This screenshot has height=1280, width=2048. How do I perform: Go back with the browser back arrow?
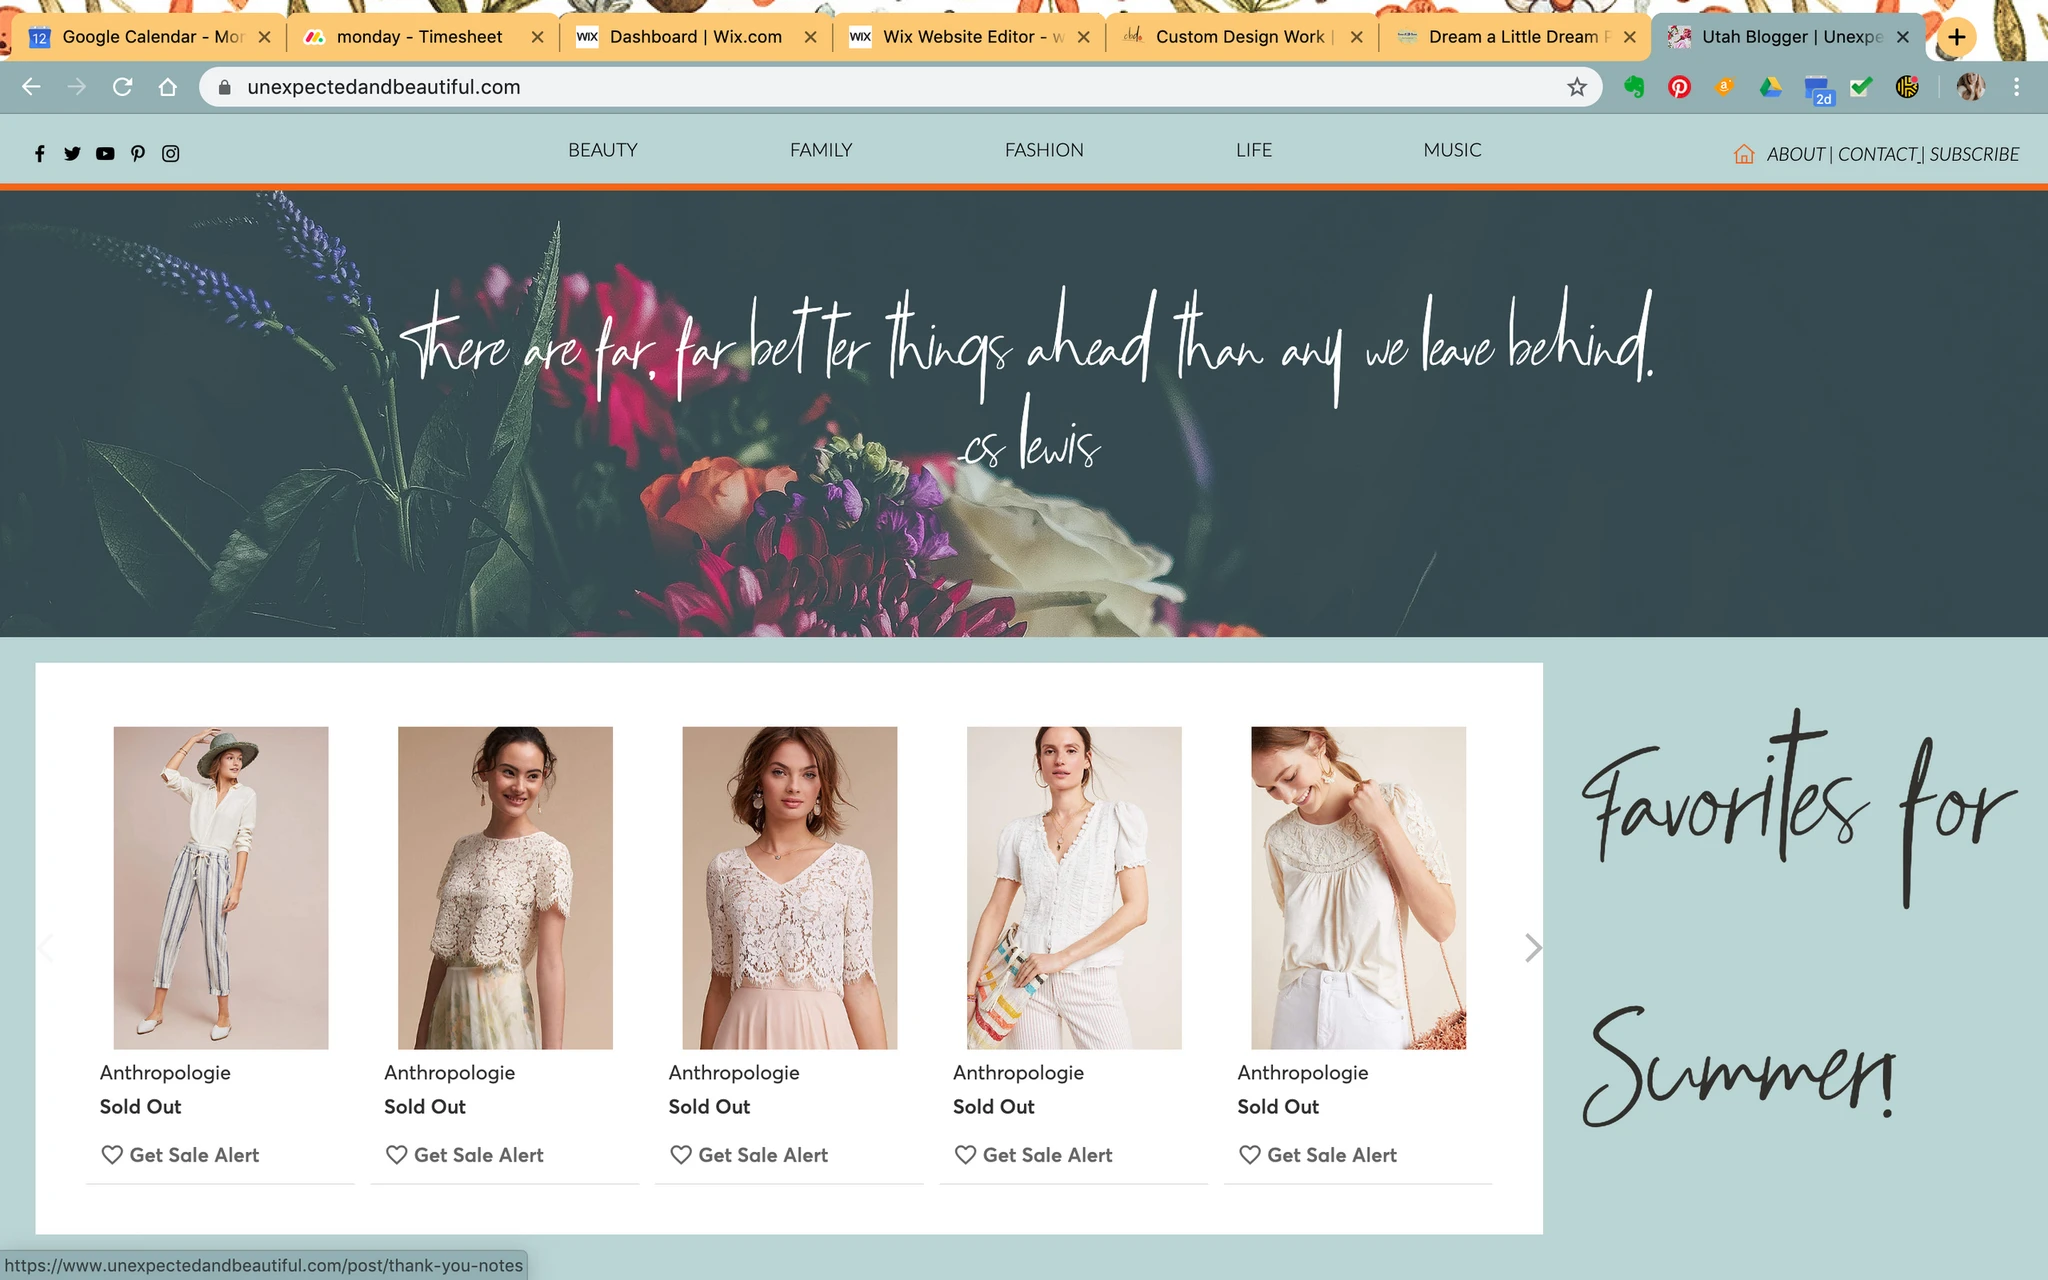[x=31, y=87]
